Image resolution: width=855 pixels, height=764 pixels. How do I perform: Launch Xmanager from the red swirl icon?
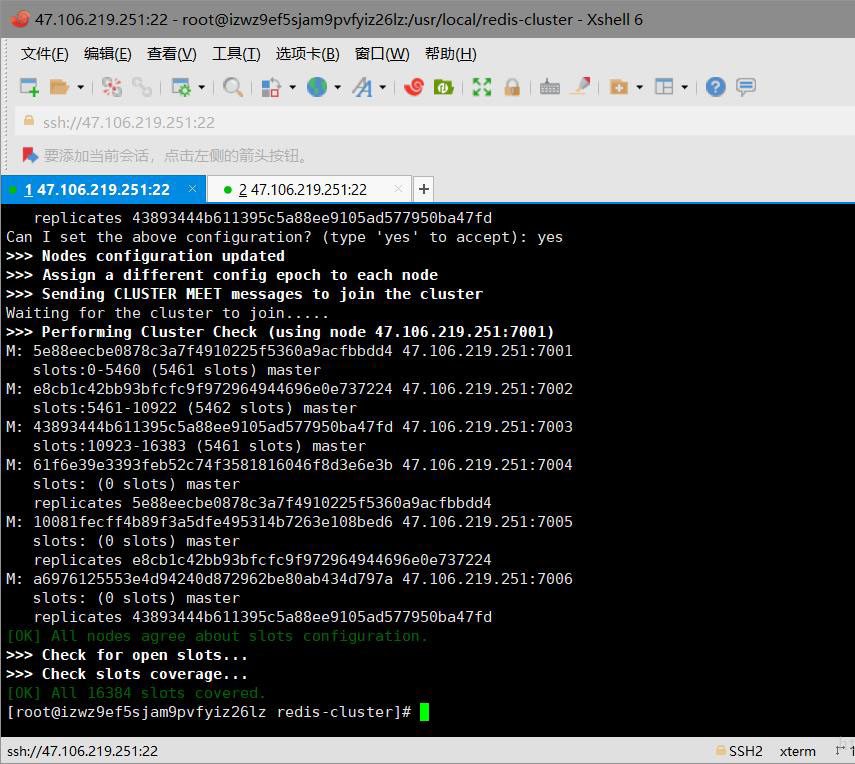[414, 87]
